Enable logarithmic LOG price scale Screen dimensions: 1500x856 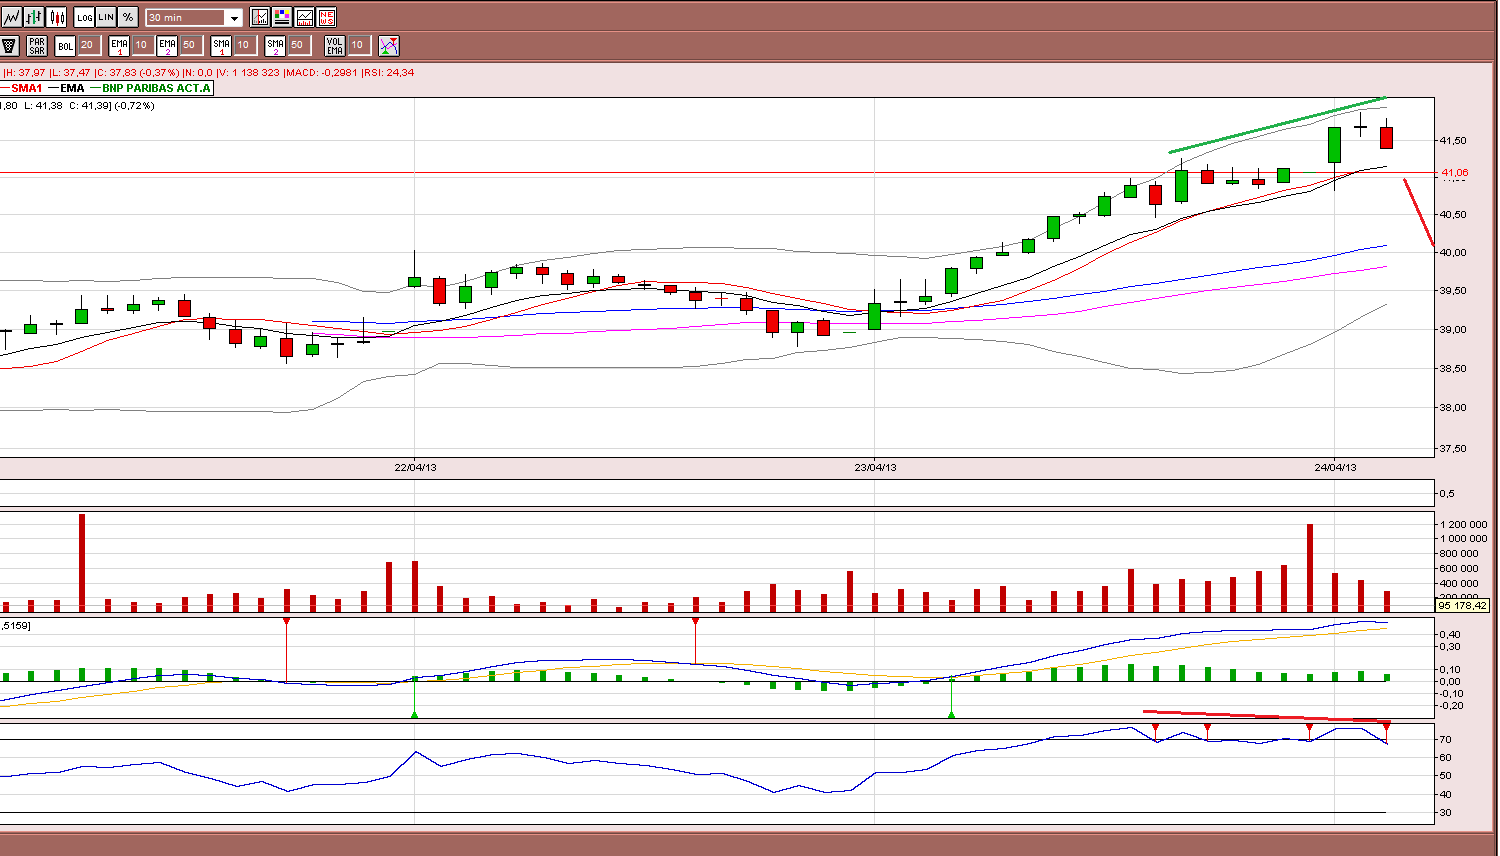pyautogui.click(x=85, y=17)
